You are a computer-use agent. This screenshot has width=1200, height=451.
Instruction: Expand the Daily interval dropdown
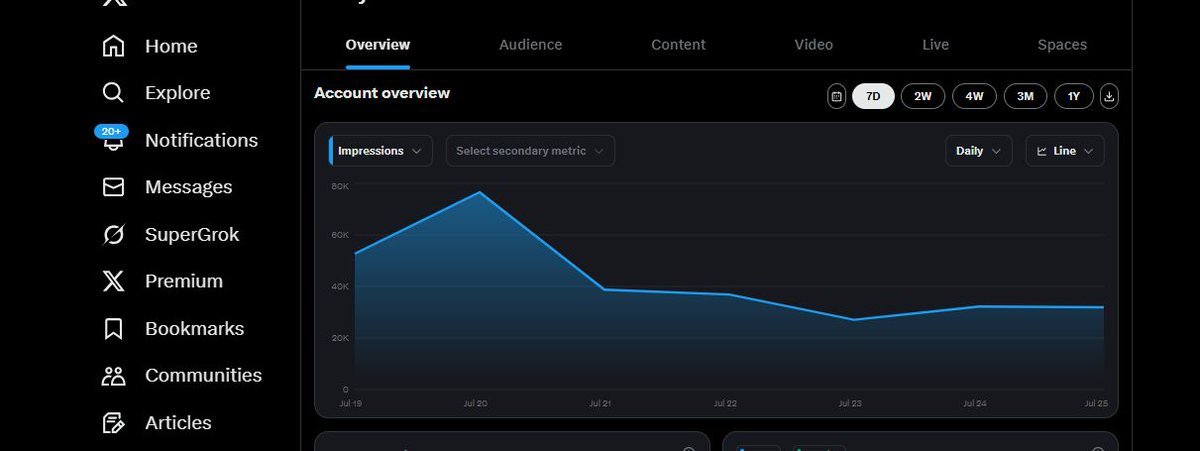click(978, 151)
